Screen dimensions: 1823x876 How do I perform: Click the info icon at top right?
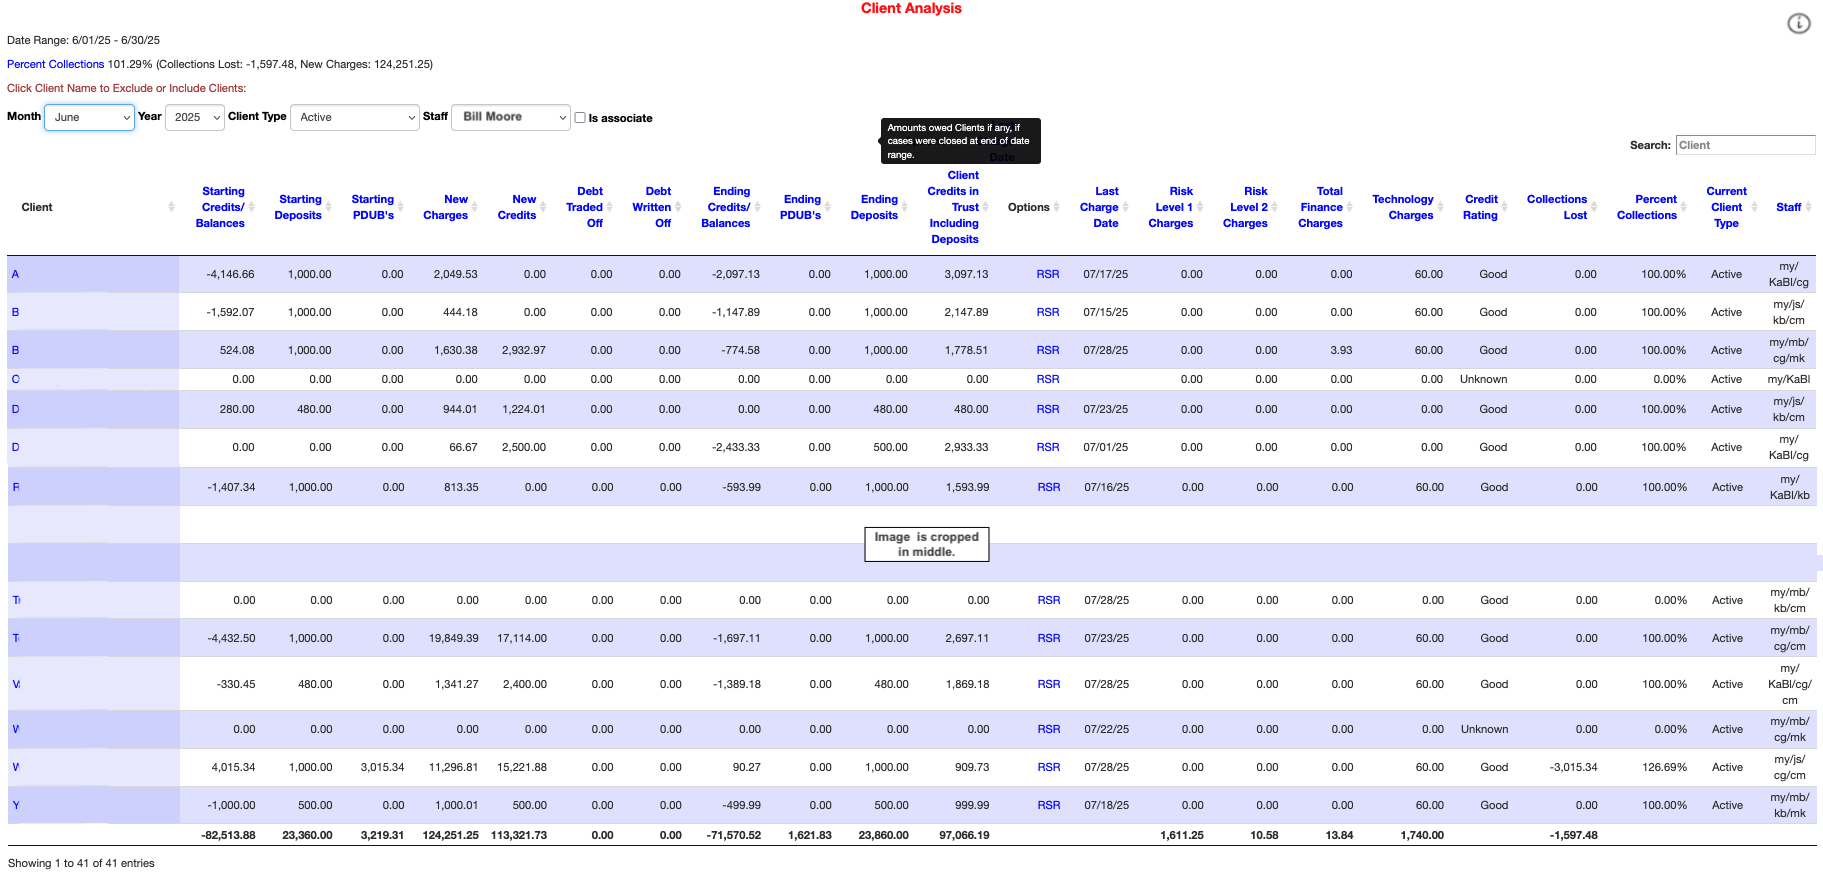pyautogui.click(x=1798, y=24)
